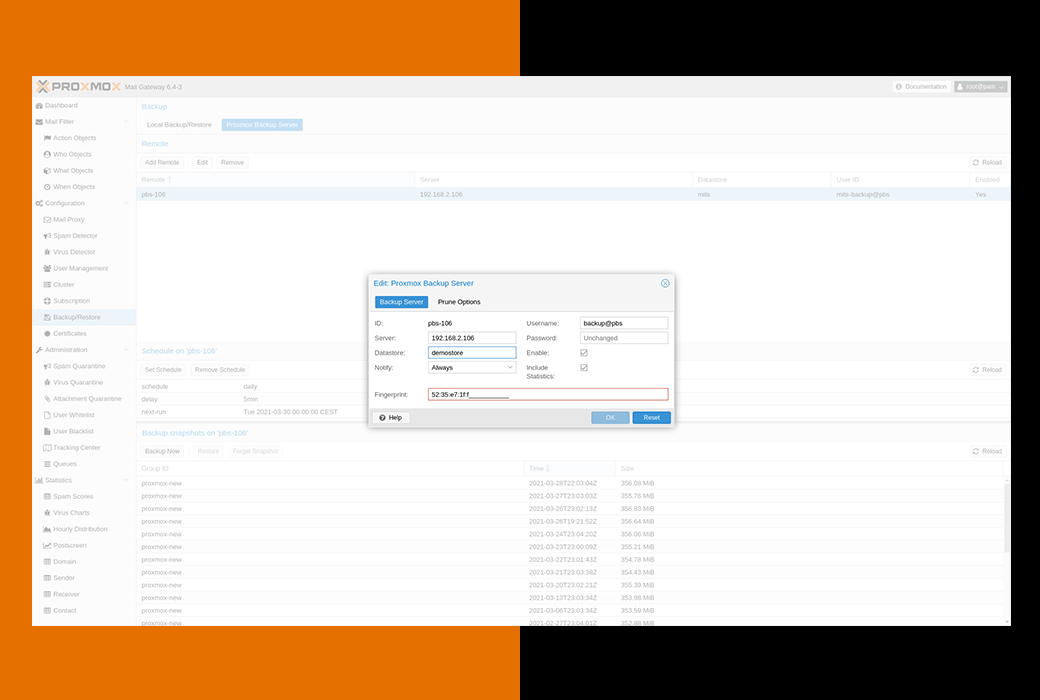Image resolution: width=1040 pixels, height=700 pixels.
Task: Click Add Remote button
Action: pos(162,163)
